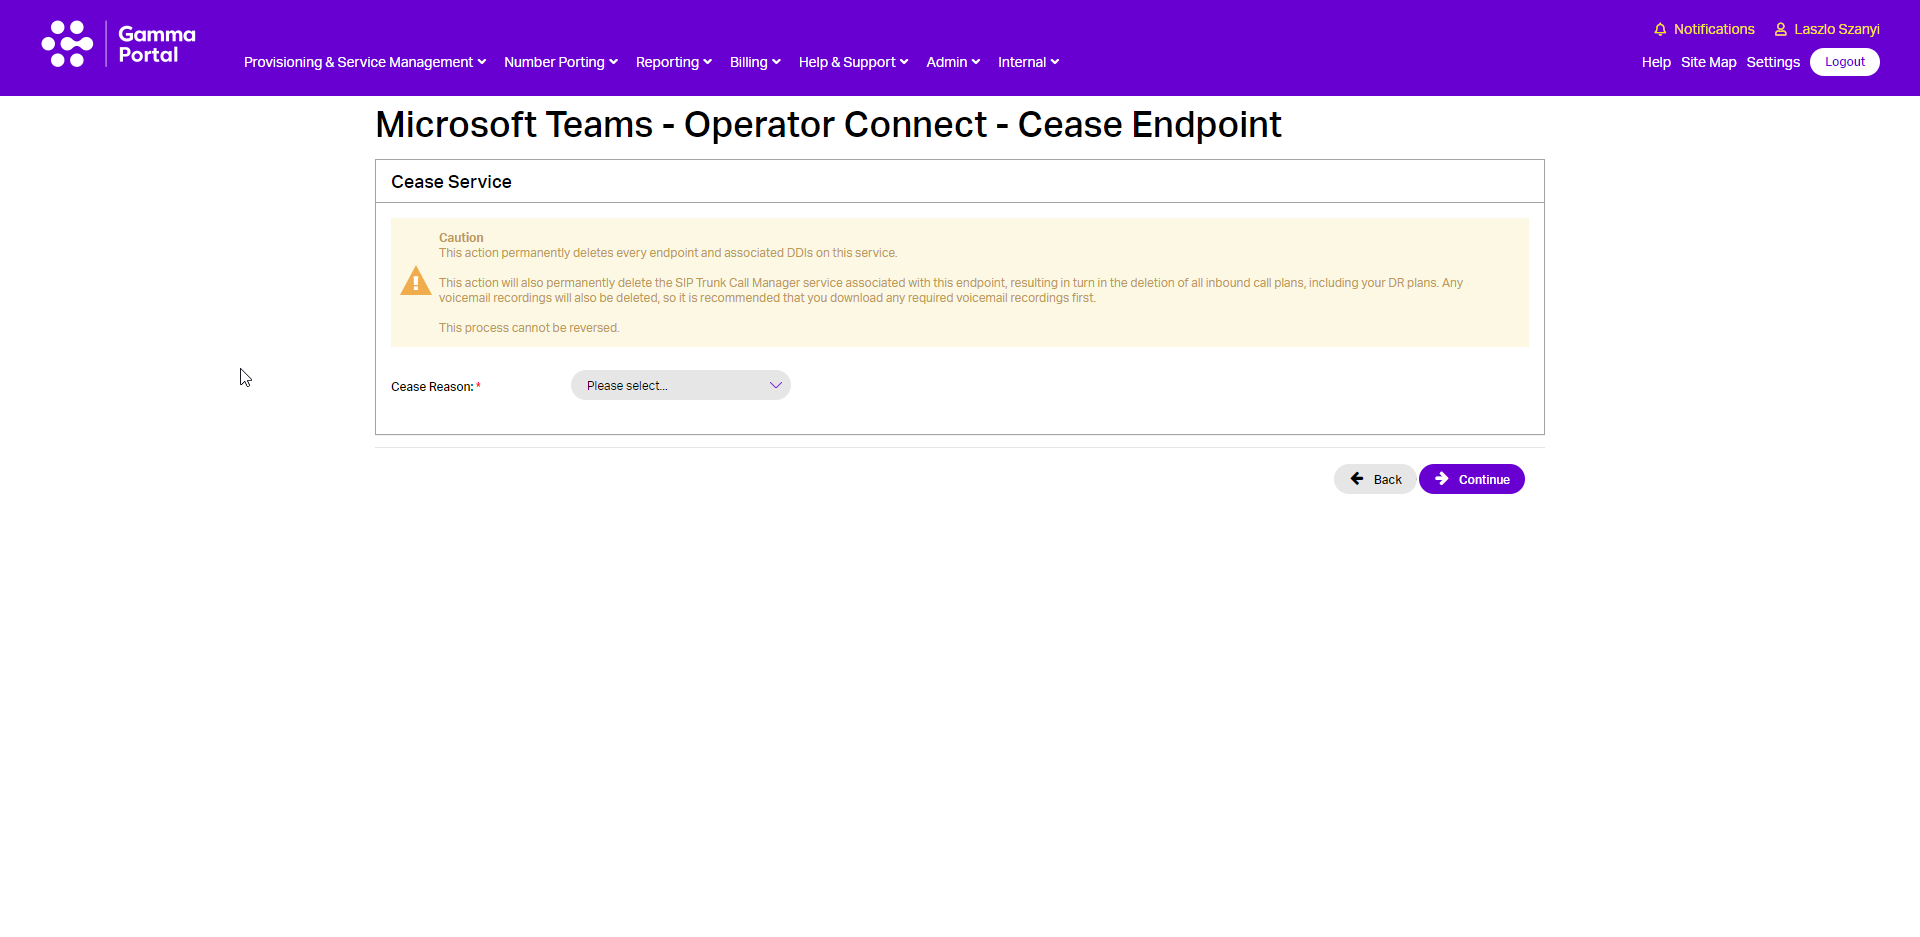Click the Notifications bell icon
Screen dimensions: 1920x937
pos(1660,29)
